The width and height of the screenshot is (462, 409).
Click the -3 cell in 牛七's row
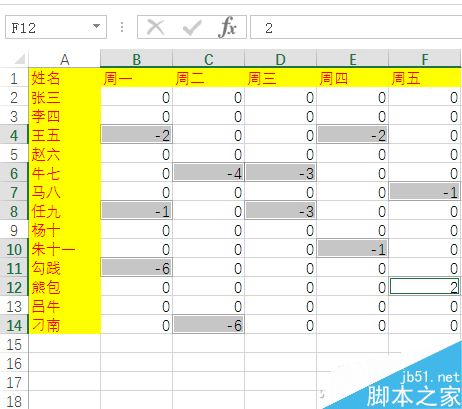[280, 173]
